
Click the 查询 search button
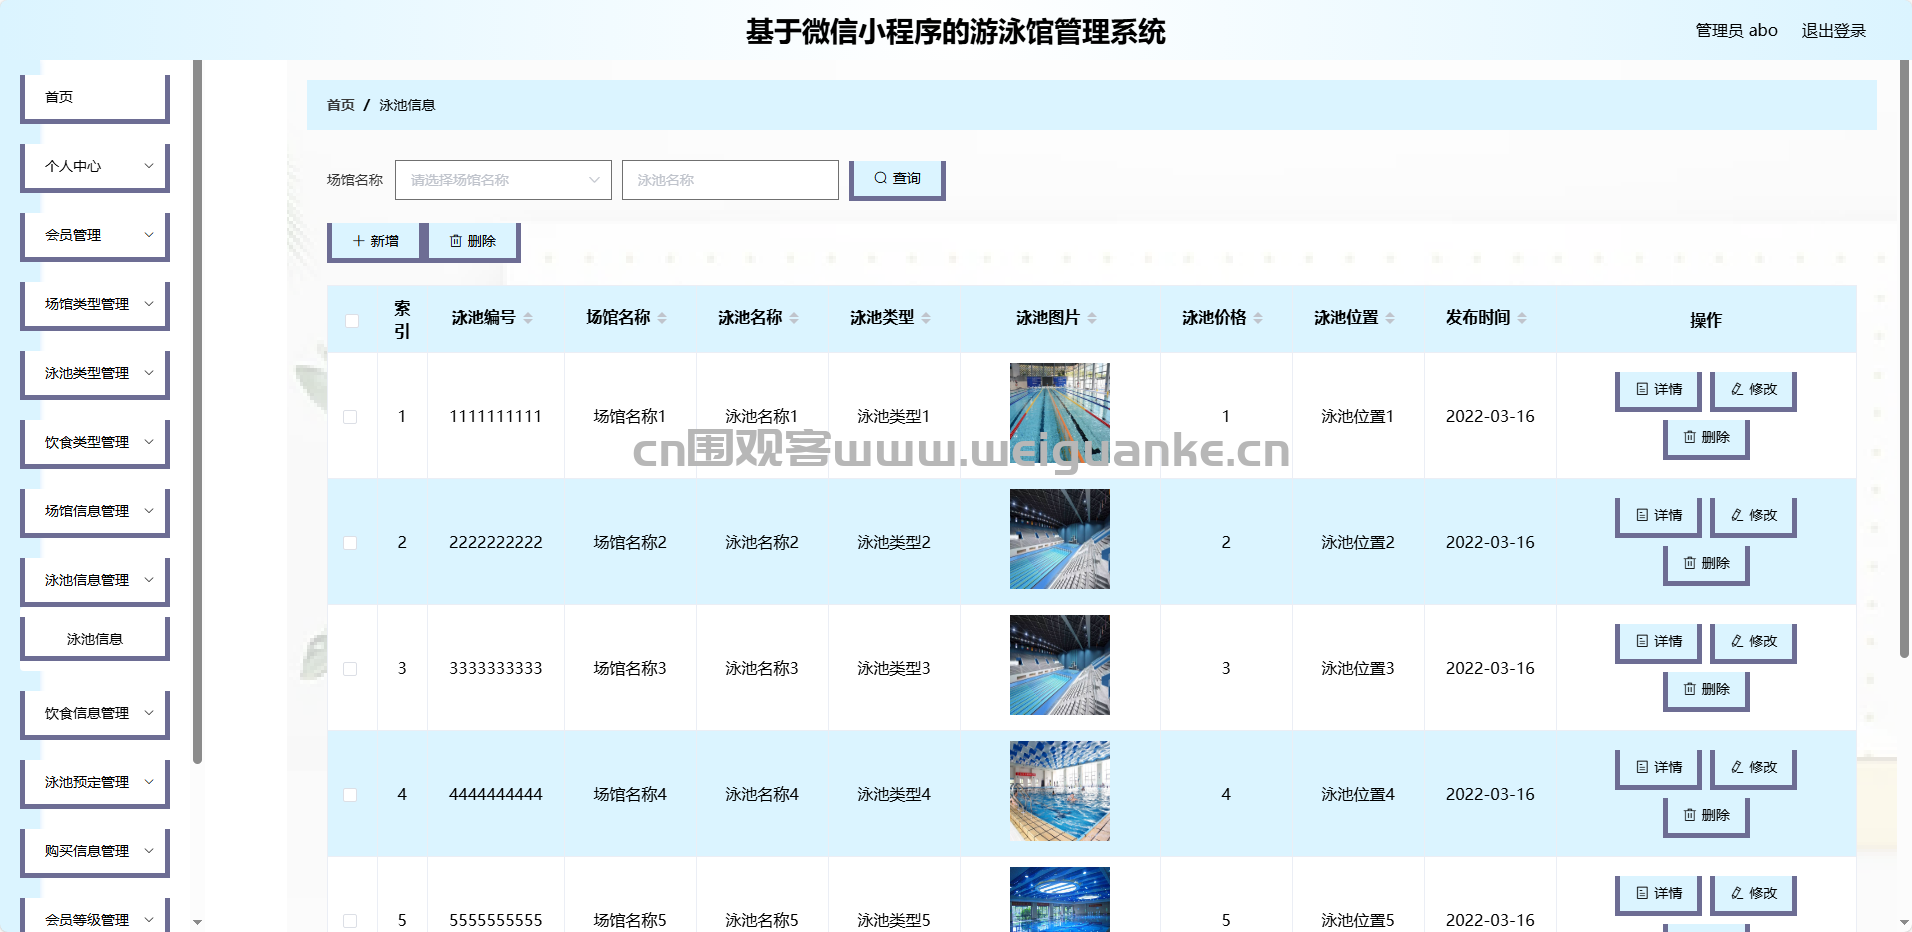pos(897,179)
